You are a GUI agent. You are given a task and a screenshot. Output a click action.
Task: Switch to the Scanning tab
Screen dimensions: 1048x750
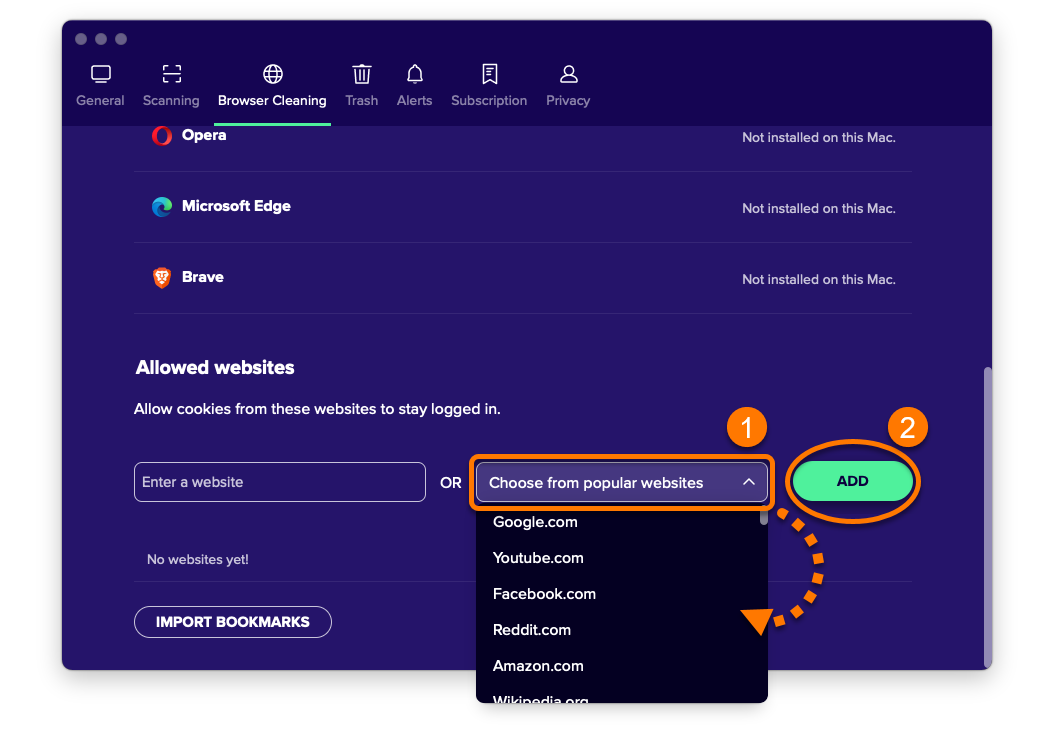pos(171,86)
